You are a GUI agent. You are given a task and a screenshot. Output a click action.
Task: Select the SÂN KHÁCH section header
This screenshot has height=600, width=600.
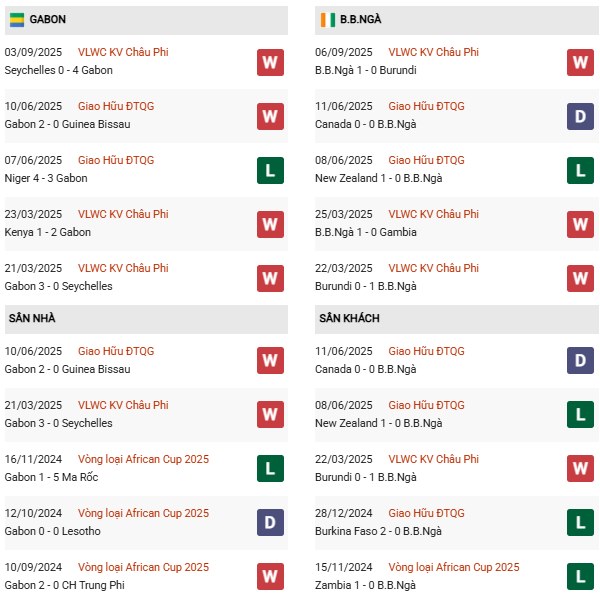pyautogui.click(x=349, y=318)
